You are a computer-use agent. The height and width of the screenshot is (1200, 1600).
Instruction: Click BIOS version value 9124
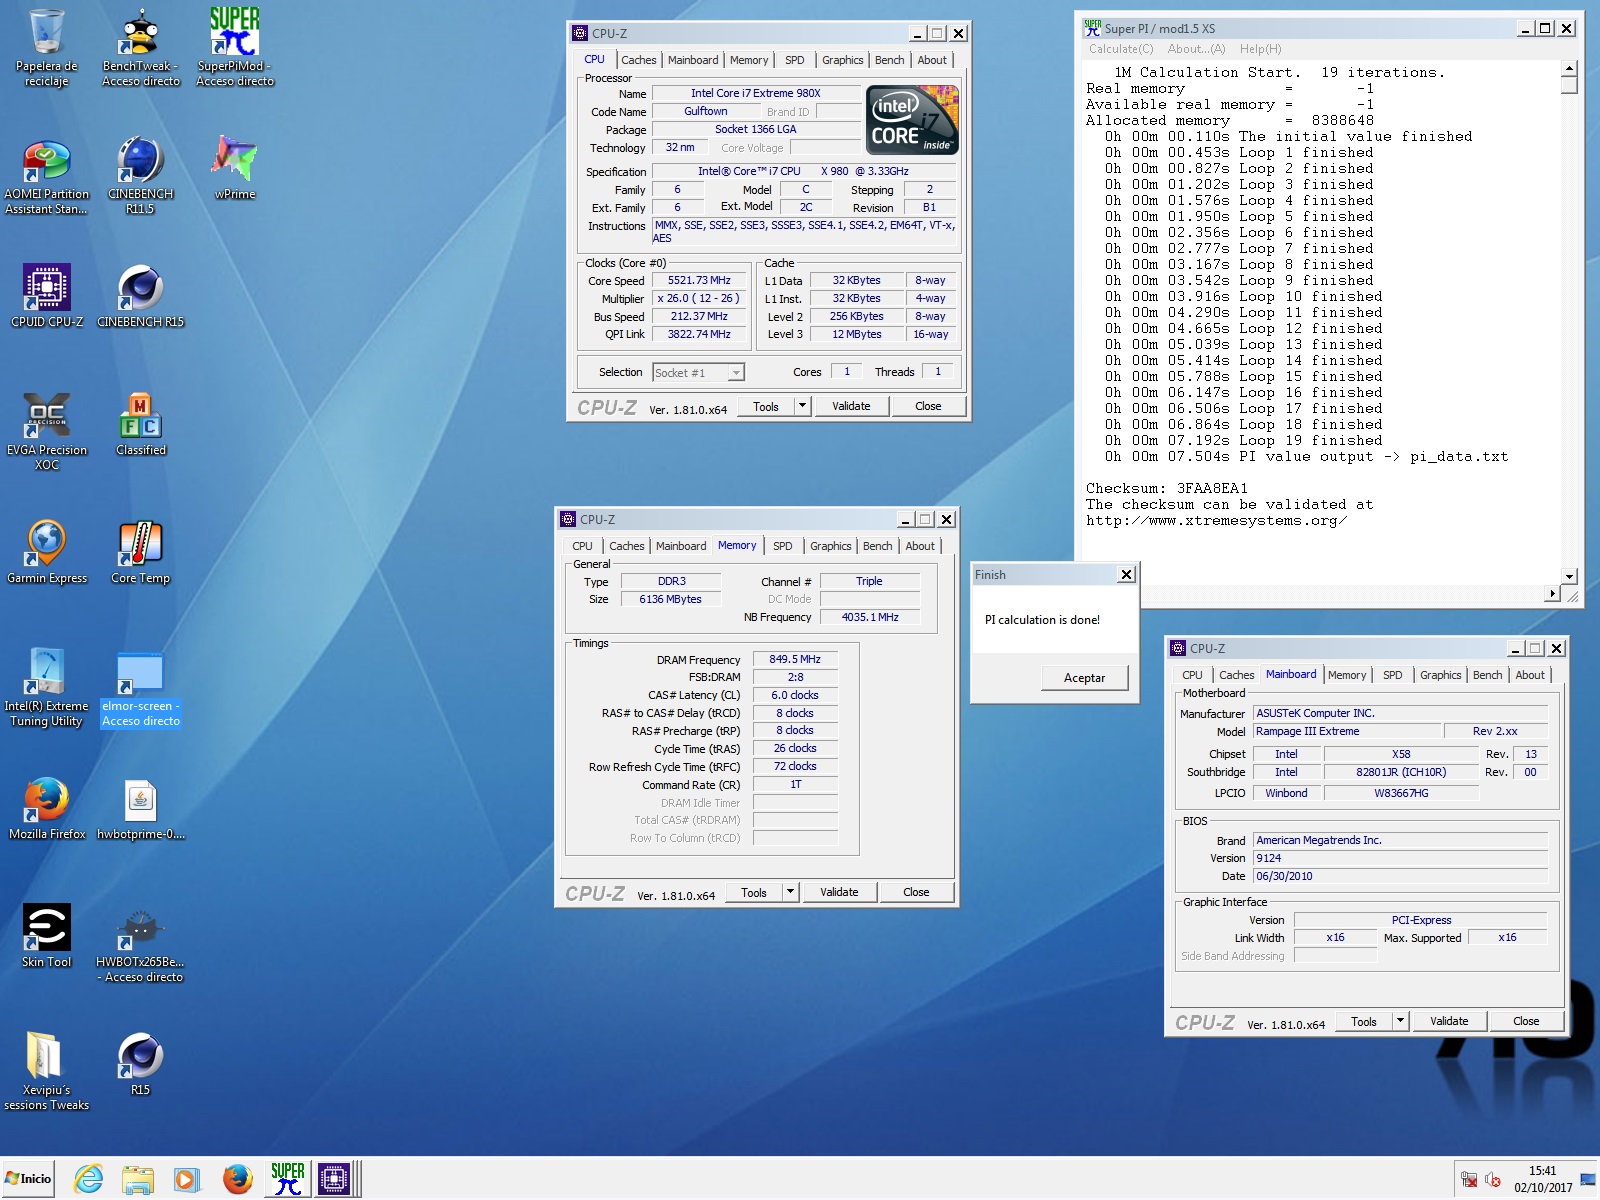point(1400,858)
